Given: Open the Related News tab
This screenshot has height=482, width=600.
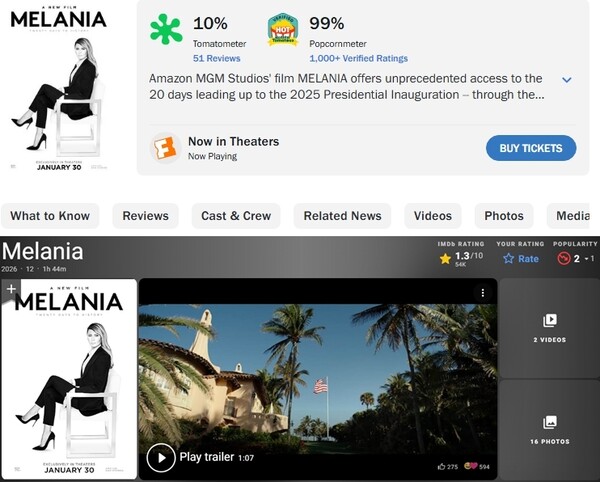Looking at the screenshot, I should (x=342, y=216).
